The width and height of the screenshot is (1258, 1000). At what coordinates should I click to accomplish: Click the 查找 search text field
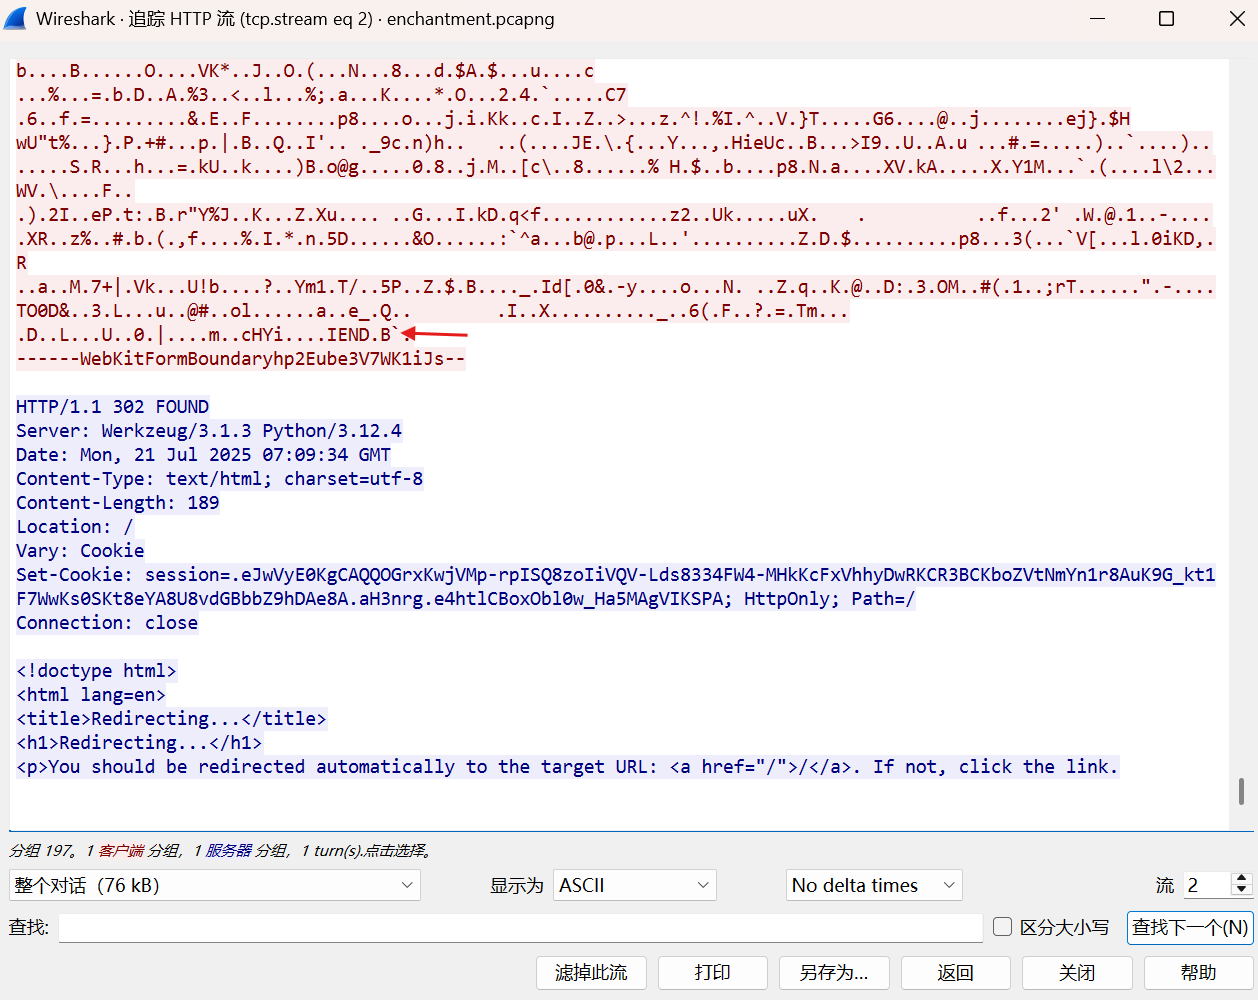[x=520, y=927]
